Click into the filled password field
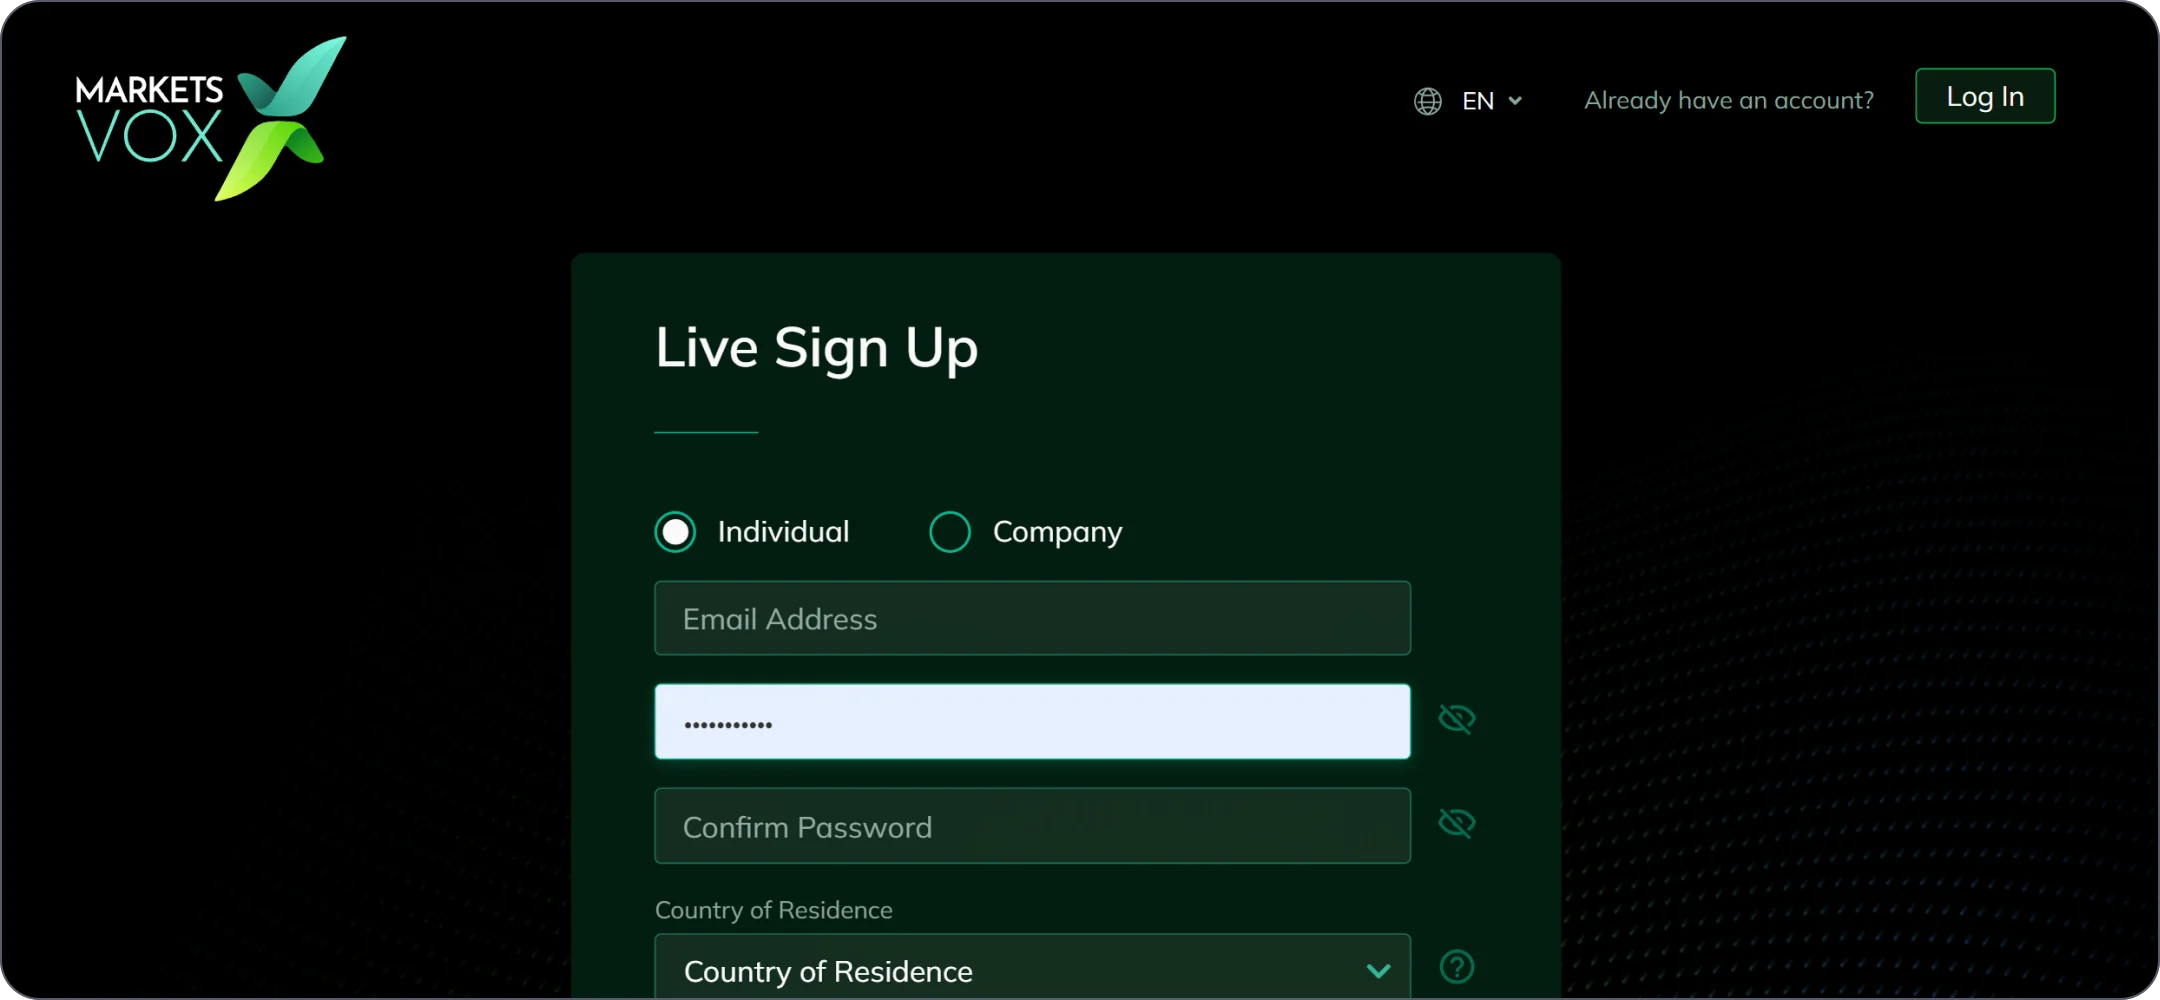The height and width of the screenshot is (1000, 2160). [1032, 722]
